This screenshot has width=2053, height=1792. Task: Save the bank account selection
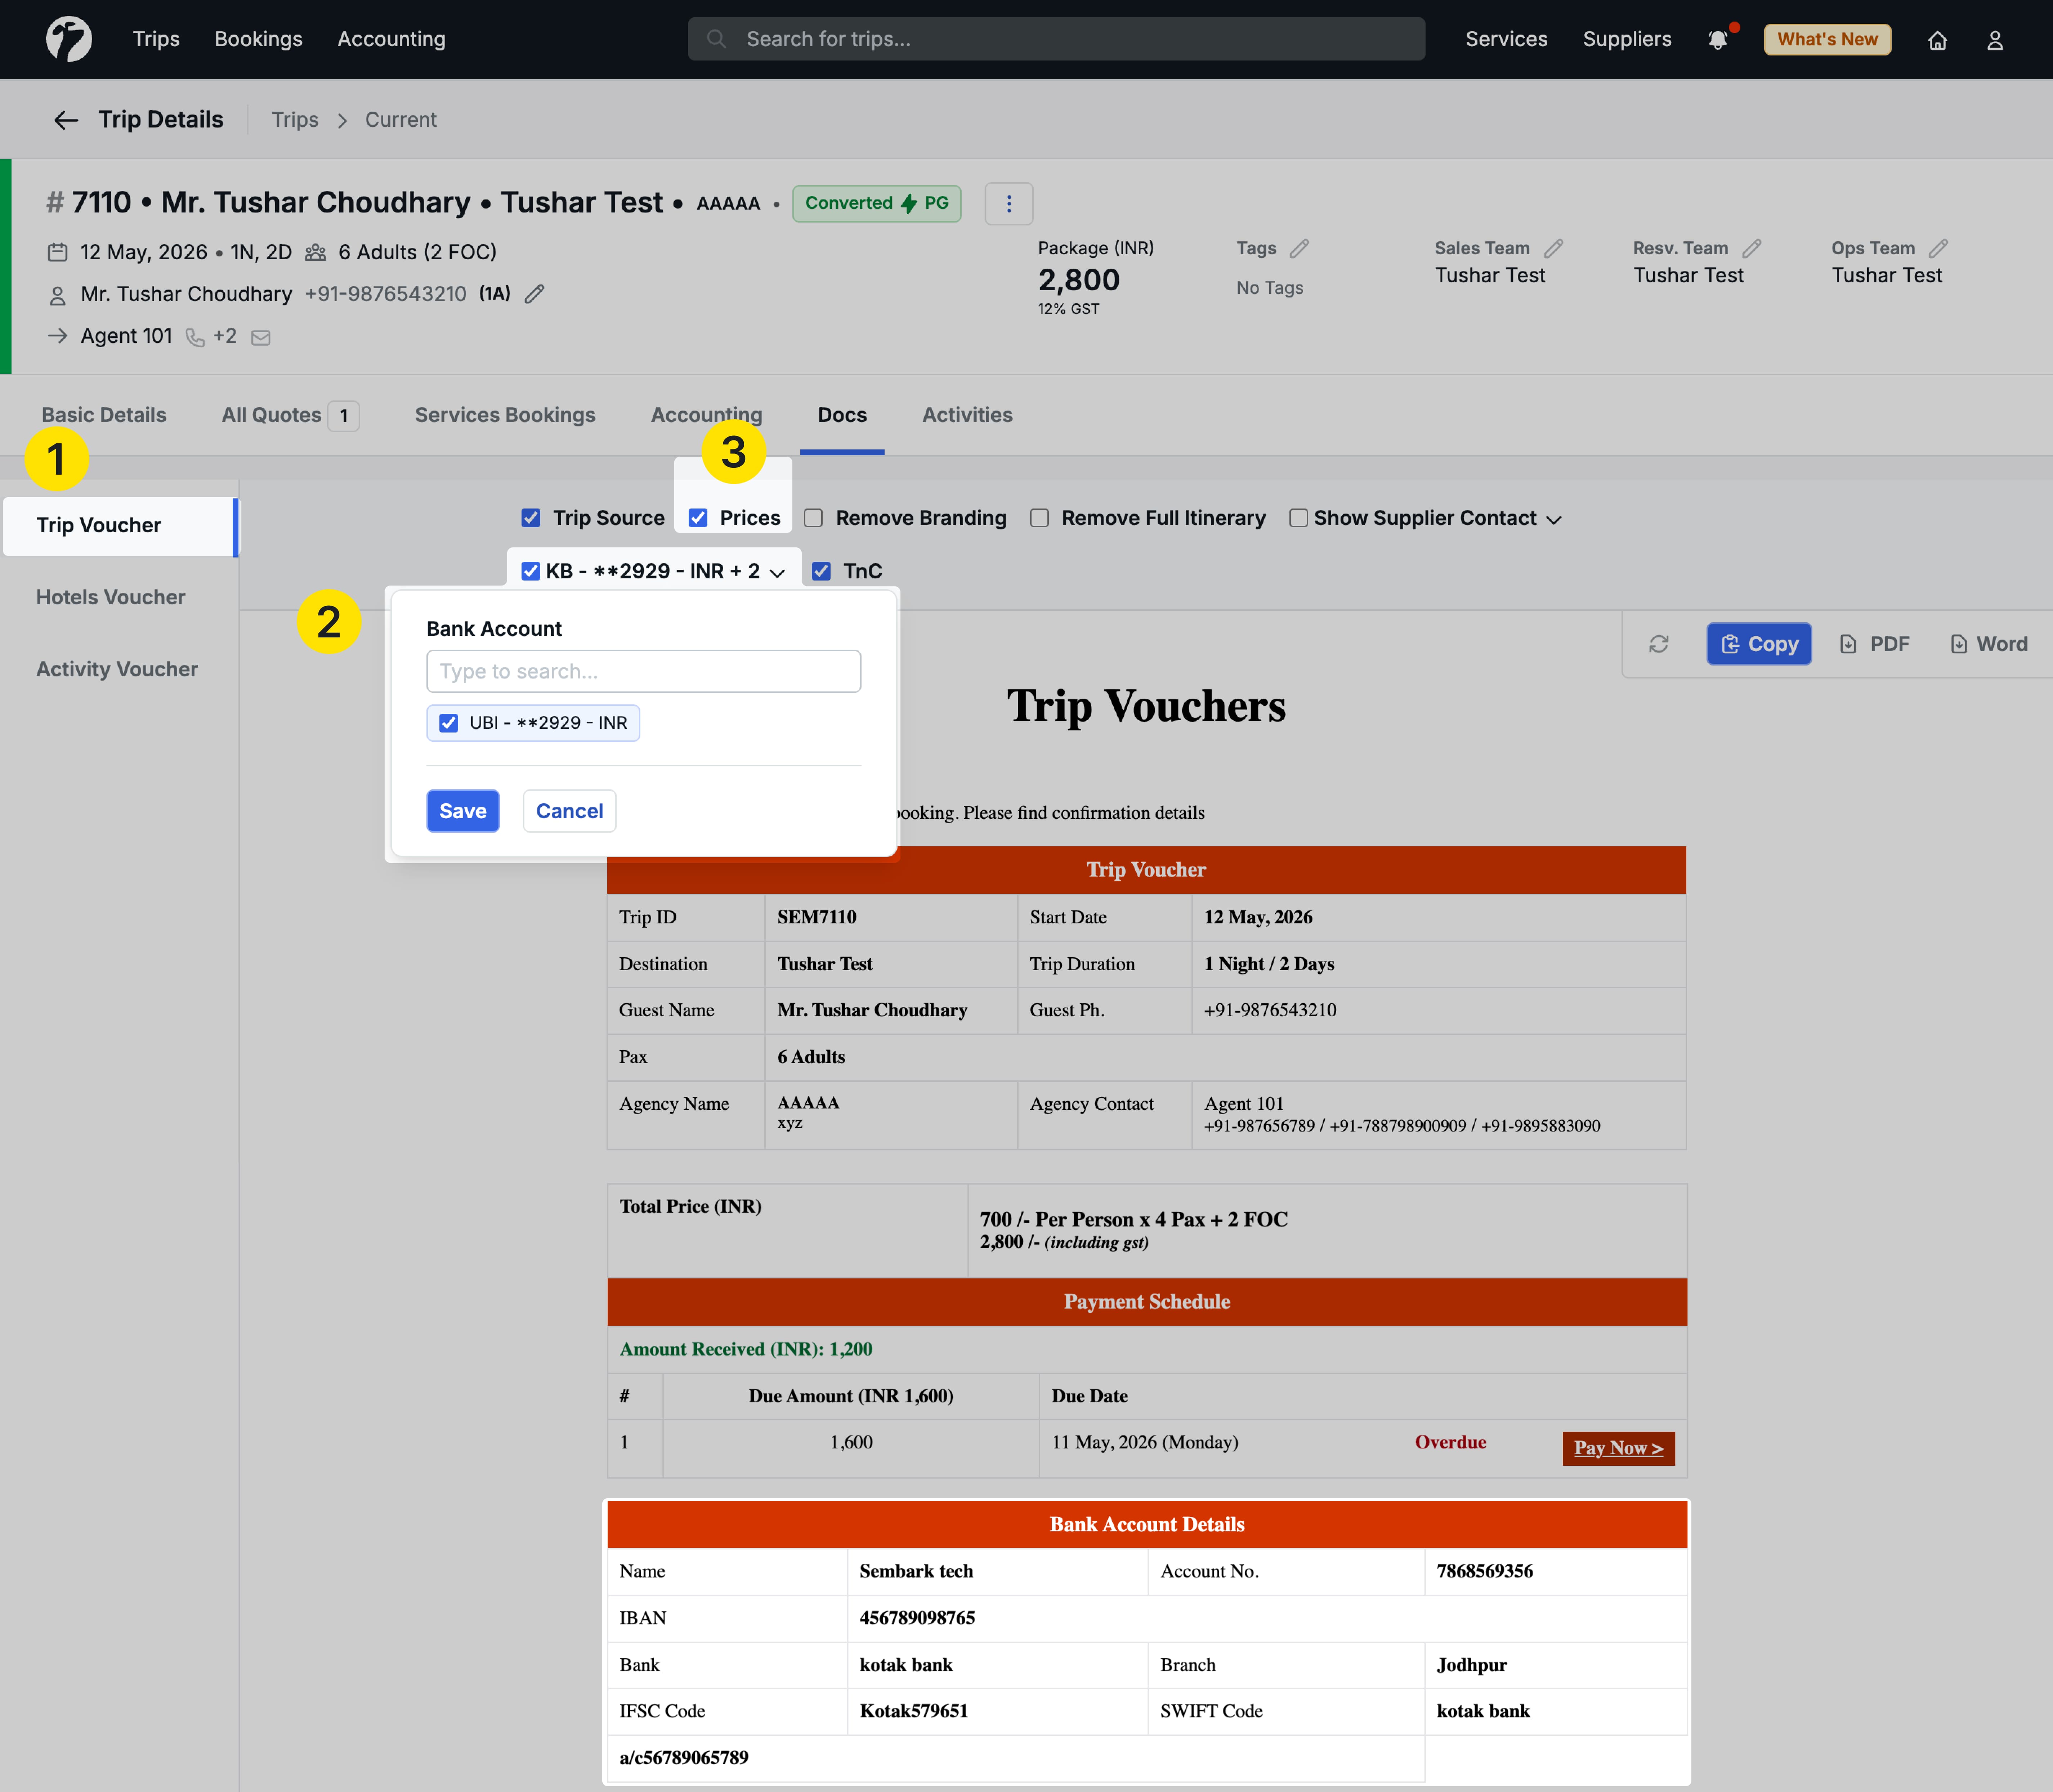pyautogui.click(x=463, y=811)
